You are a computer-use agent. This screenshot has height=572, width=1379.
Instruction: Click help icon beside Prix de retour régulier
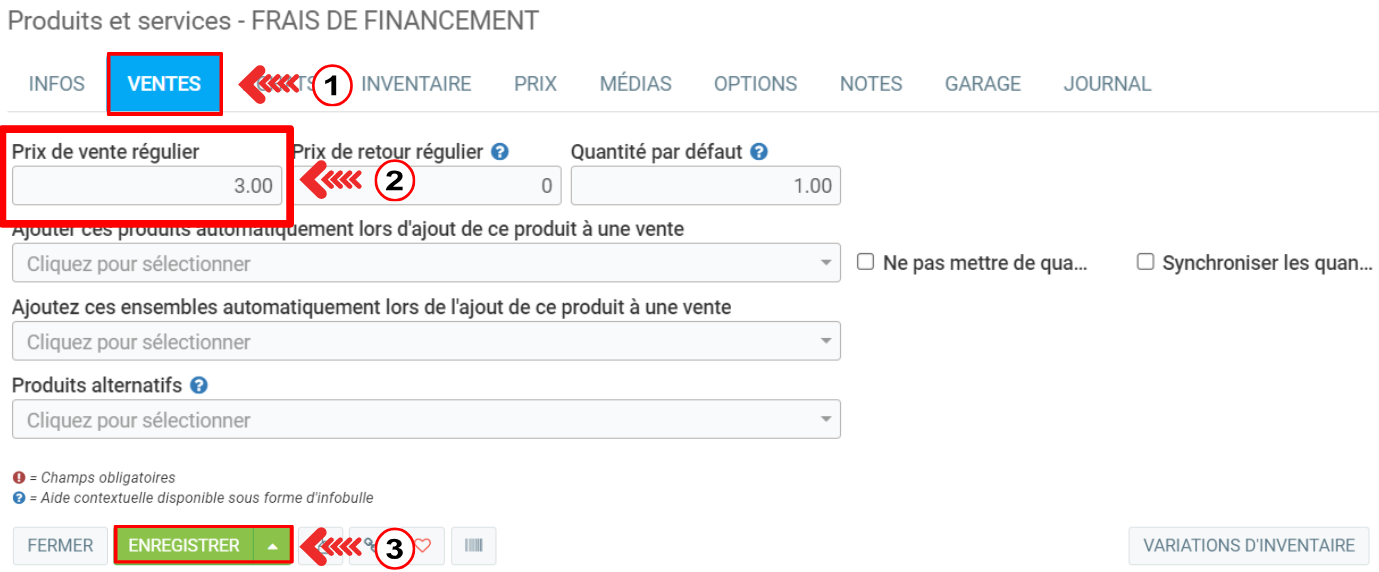[500, 152]
